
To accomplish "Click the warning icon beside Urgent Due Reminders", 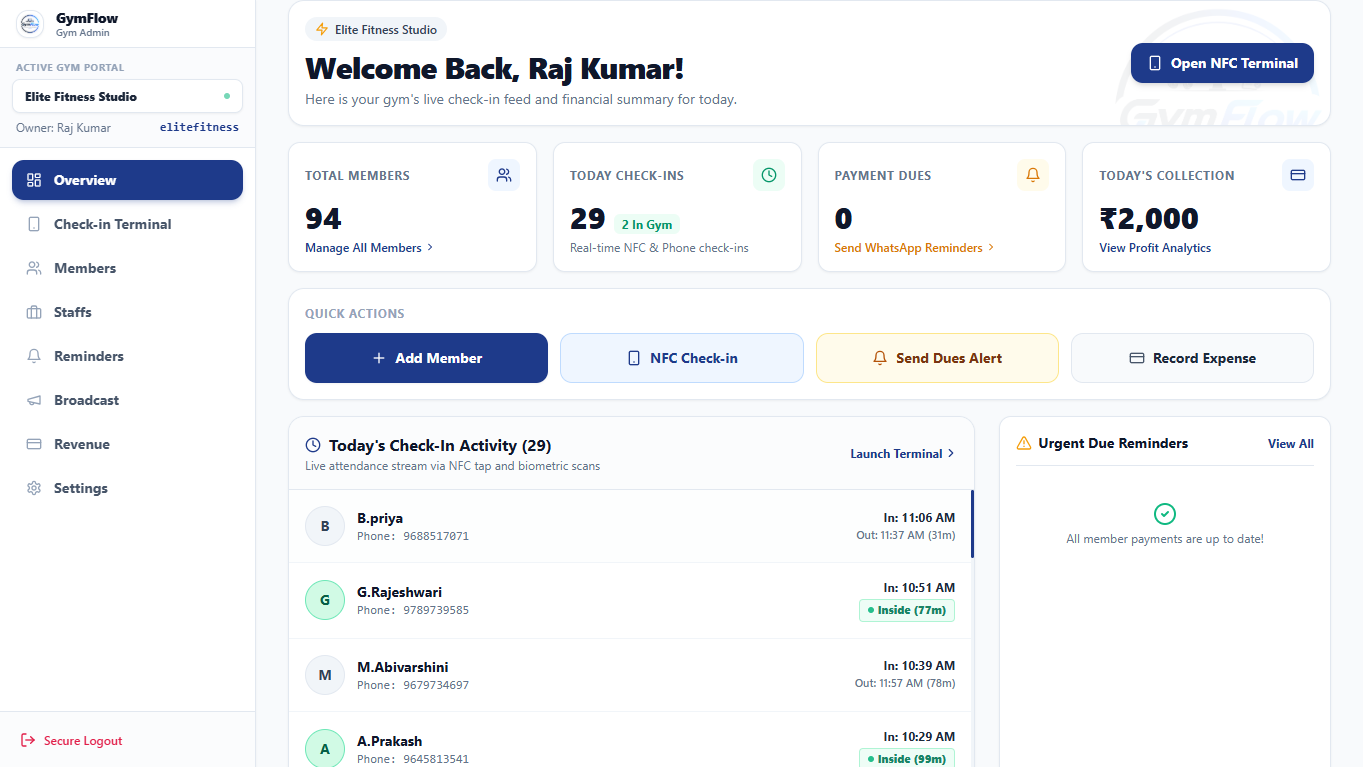I will coord(1024,443).
